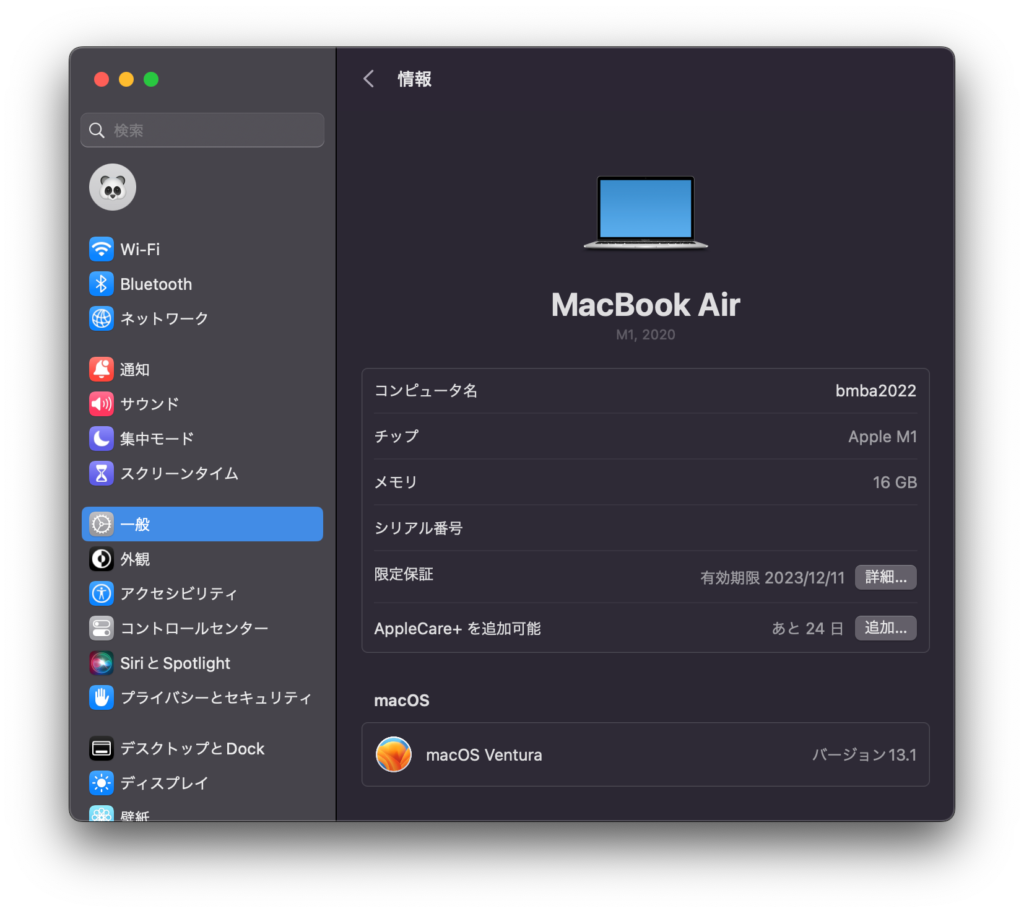This screenshot has width=1024, height=913.
Task: Click the アクセシビリティ icon
Action: coord(101,594)
